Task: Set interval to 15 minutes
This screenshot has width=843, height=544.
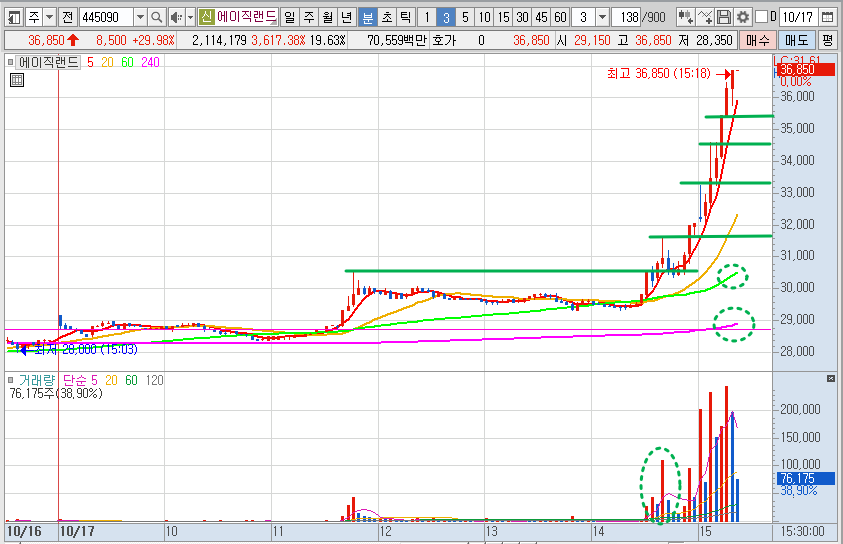Action: [503, 18]
